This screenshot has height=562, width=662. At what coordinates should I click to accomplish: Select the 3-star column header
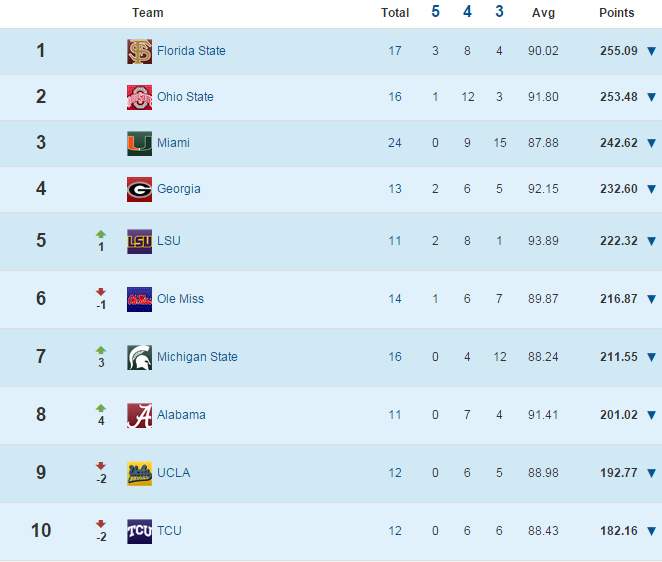pyautogui.click(x=499, y=11)
